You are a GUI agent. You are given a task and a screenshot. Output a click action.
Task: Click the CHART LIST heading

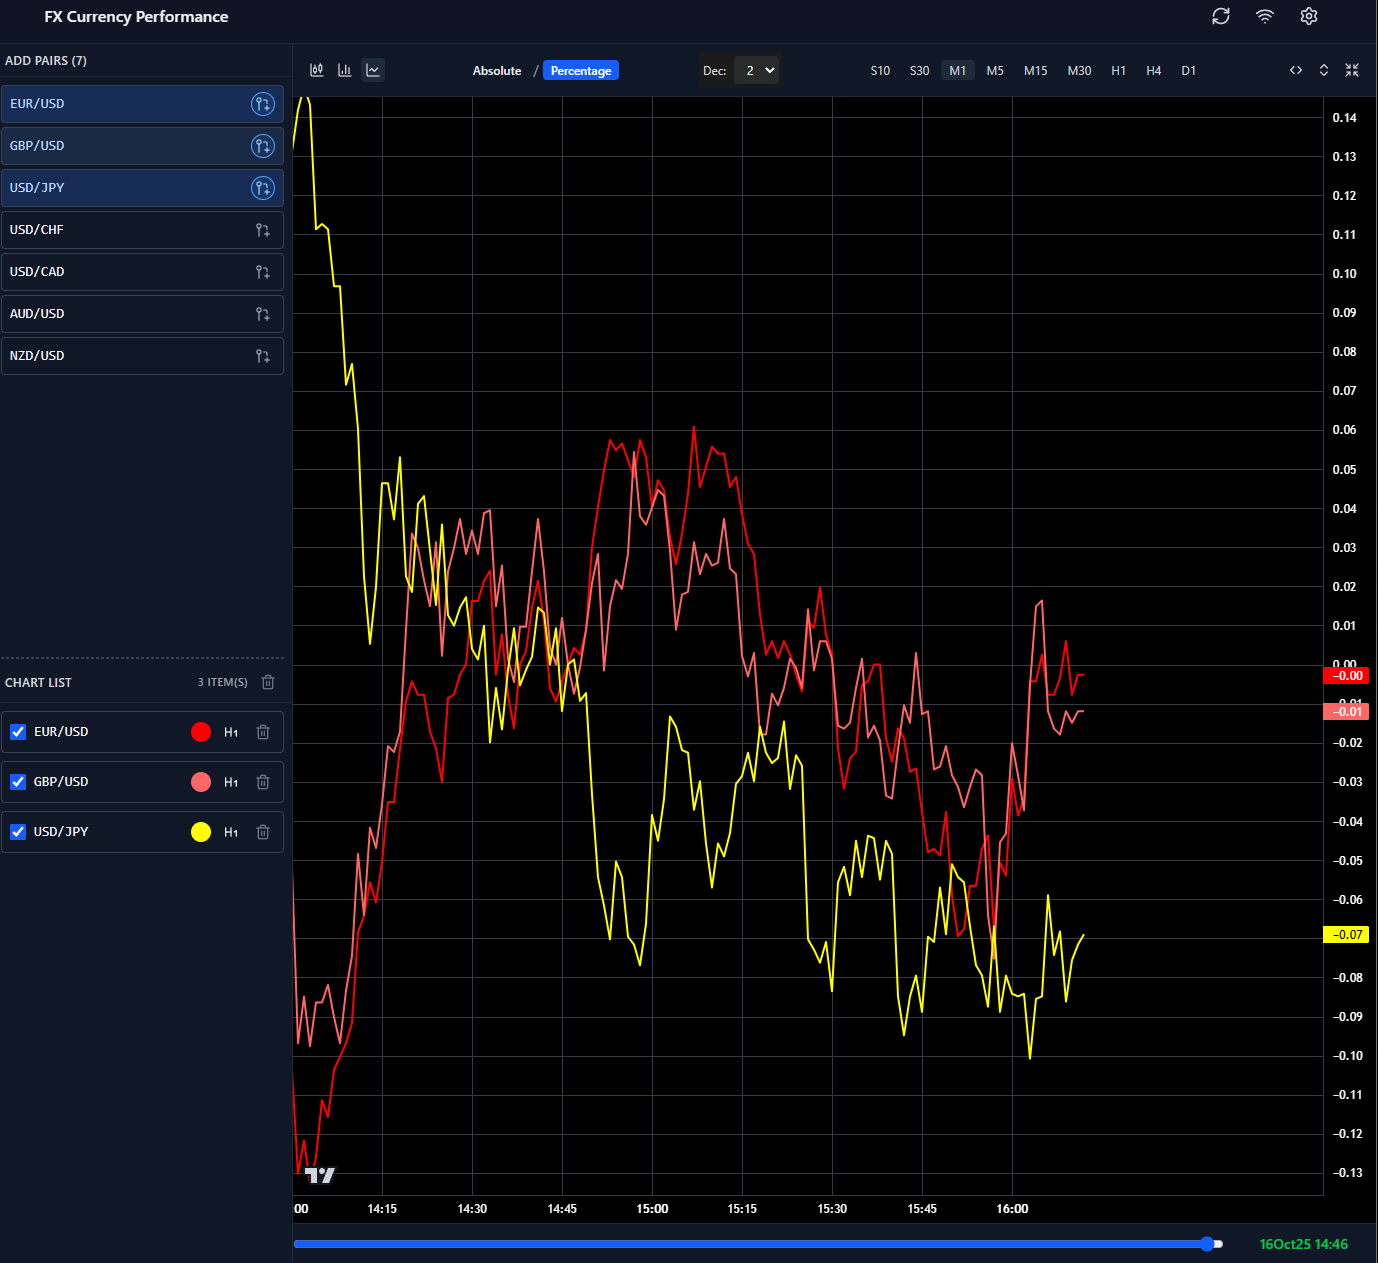(x=38, y=683)
